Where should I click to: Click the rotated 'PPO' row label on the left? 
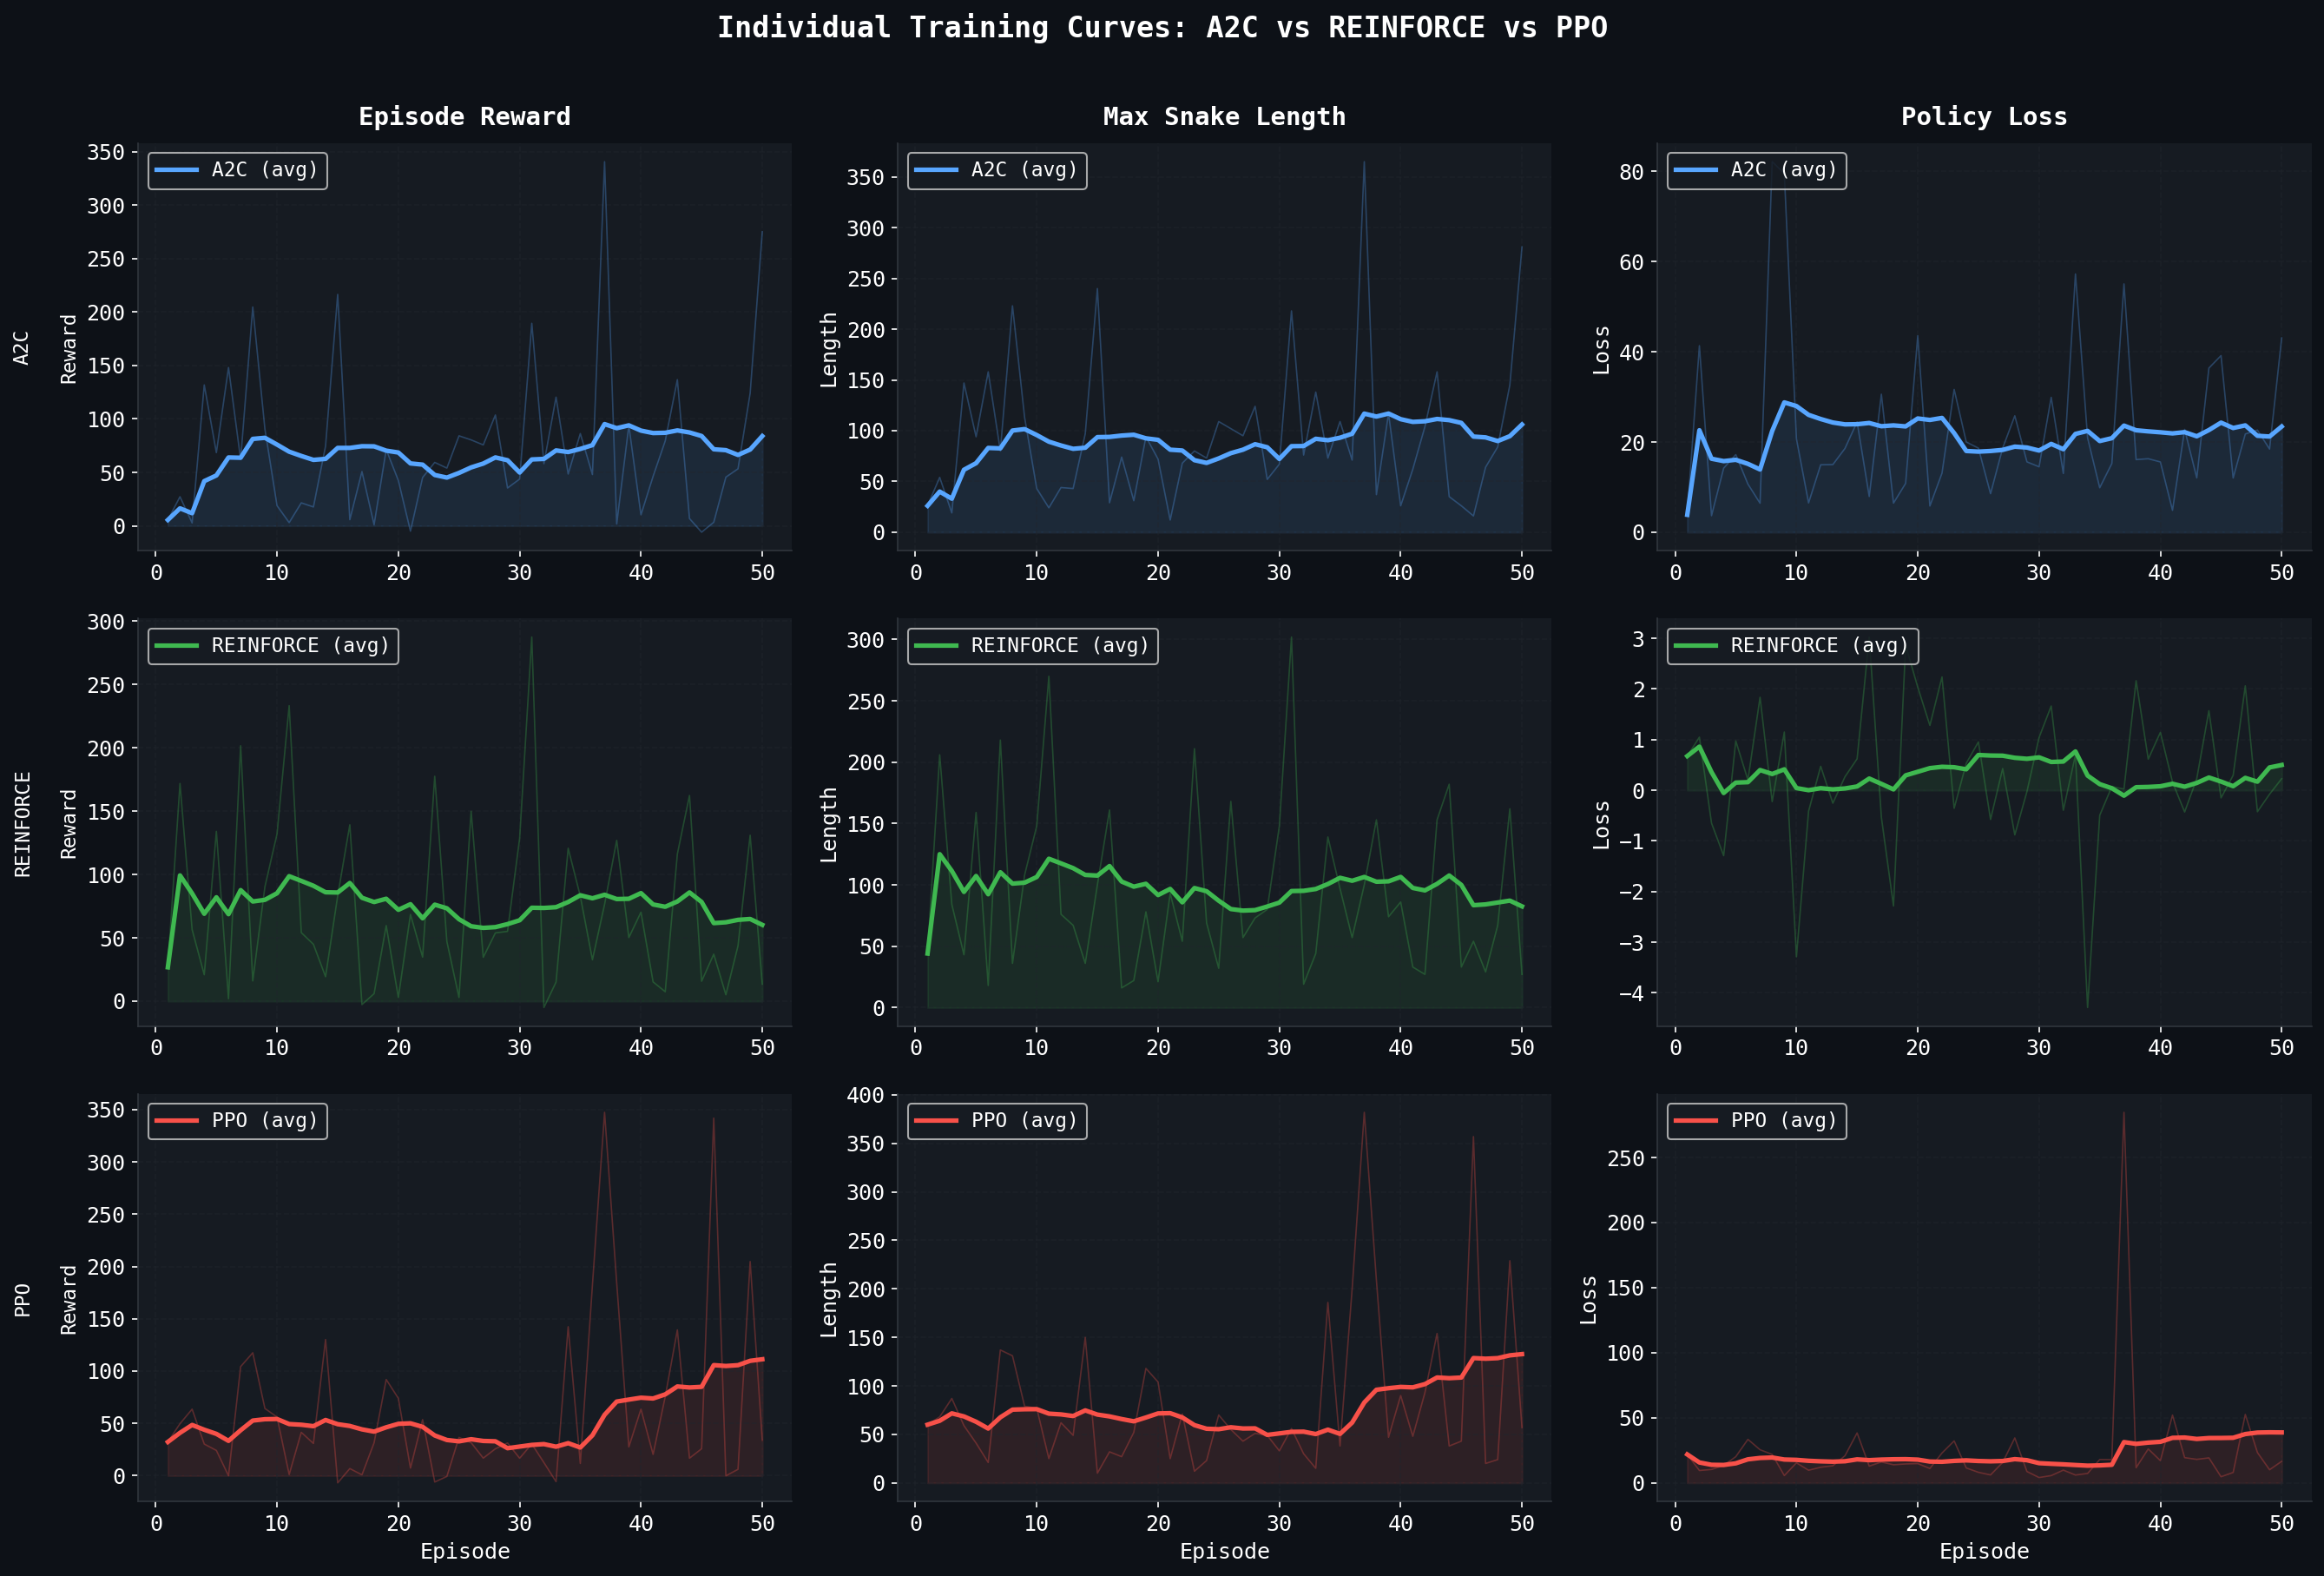pos(22,1300)
